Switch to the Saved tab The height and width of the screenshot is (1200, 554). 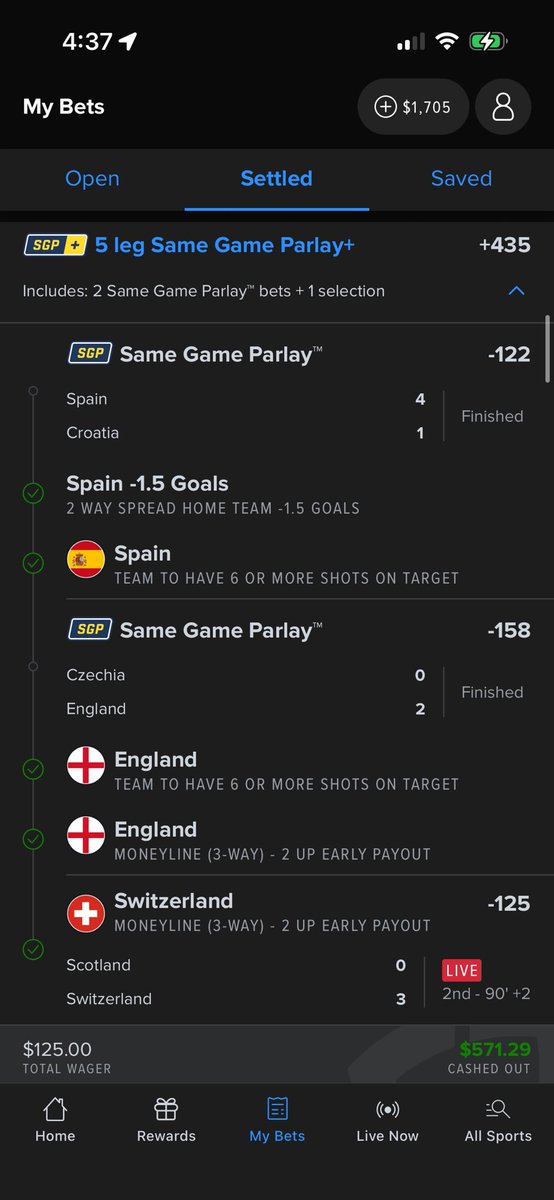click(x=461, y=178)
